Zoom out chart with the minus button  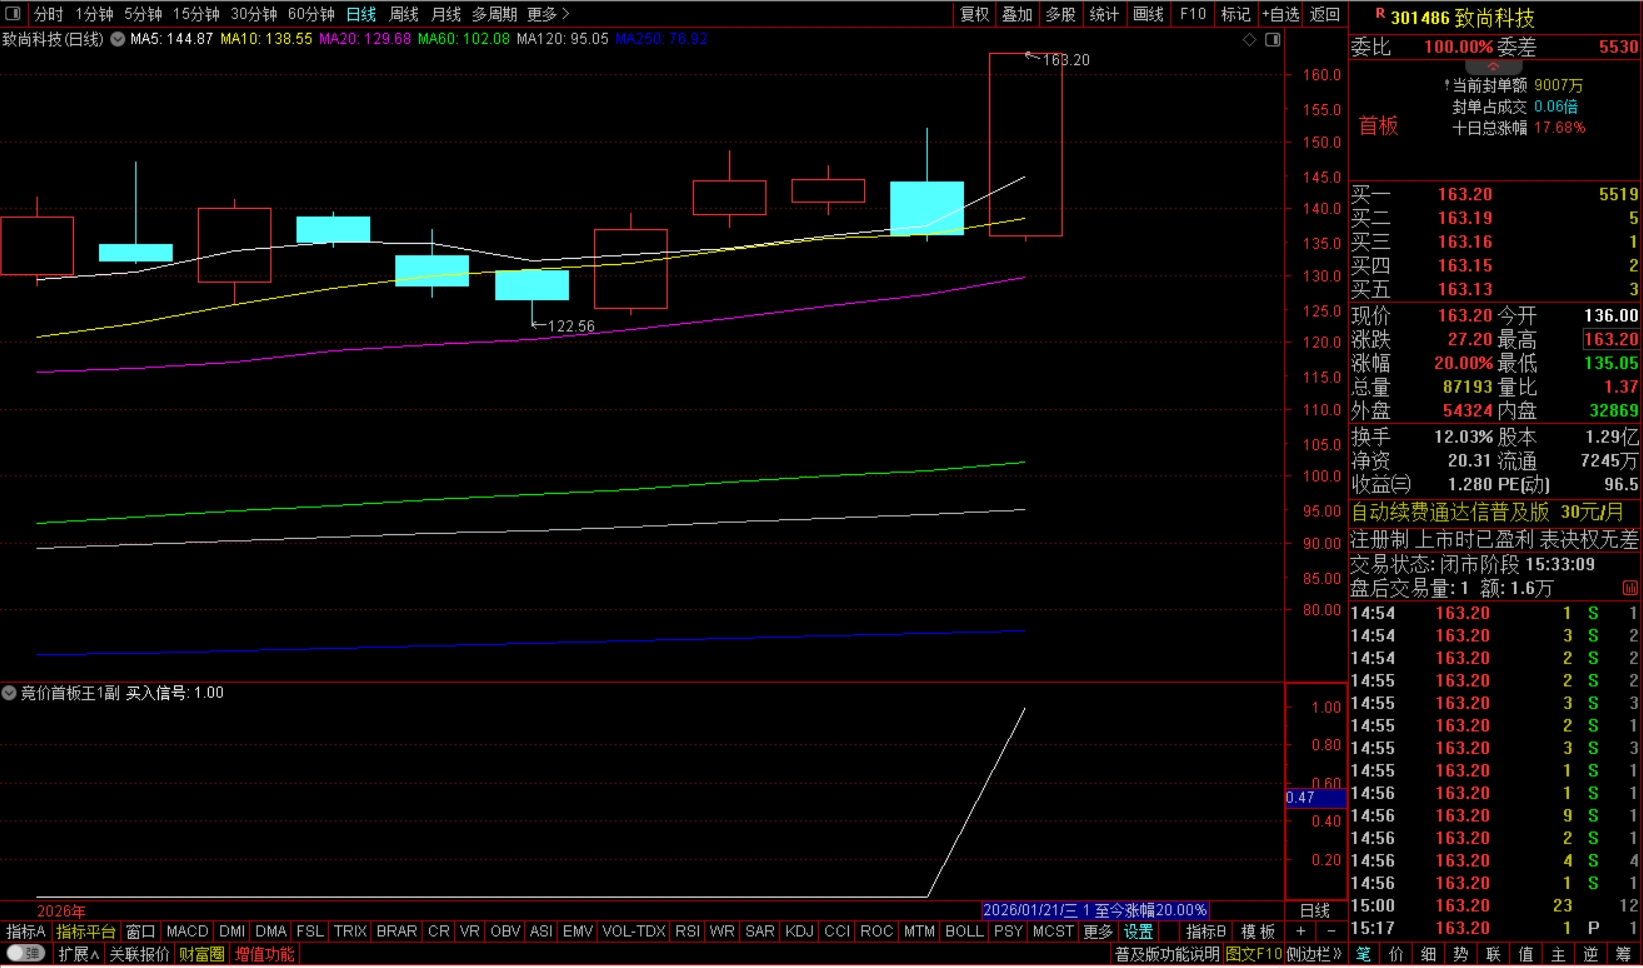(x=1330, y=931)
